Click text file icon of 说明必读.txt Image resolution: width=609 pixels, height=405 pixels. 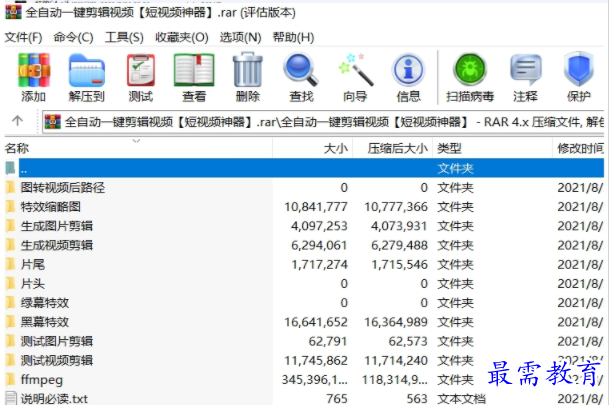10,398
